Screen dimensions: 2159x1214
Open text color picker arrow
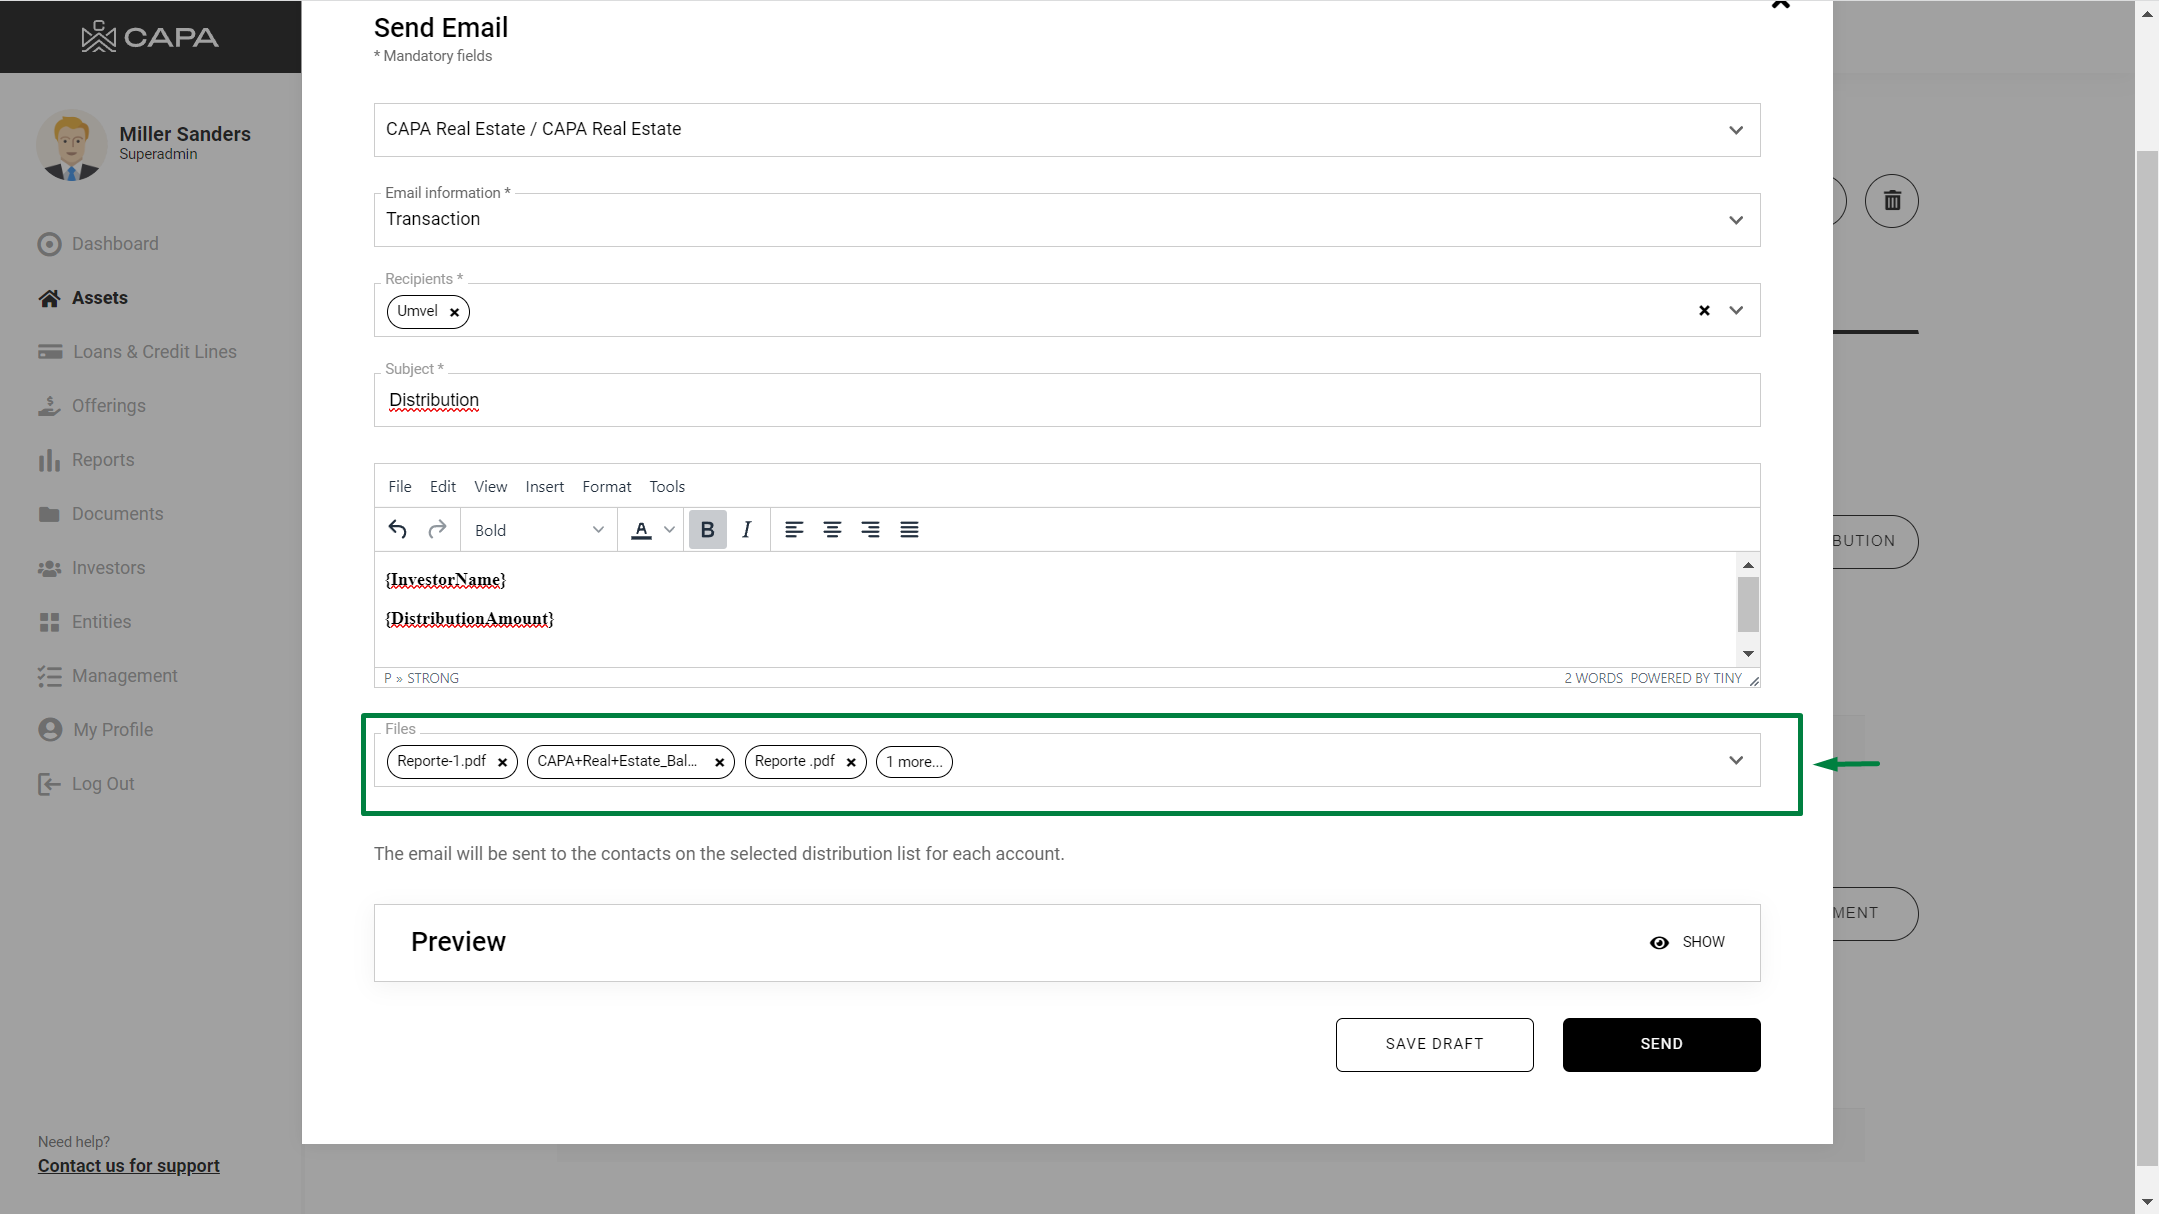669,530
